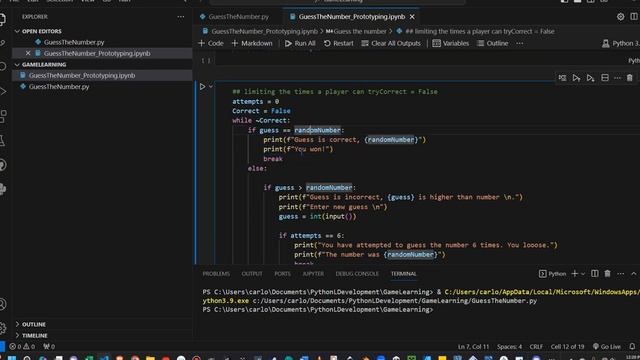Switch to the GuessTheNumber.py tab
This screenshot has width=640, height=360.
pyautogui.click(x=239, y=17)
